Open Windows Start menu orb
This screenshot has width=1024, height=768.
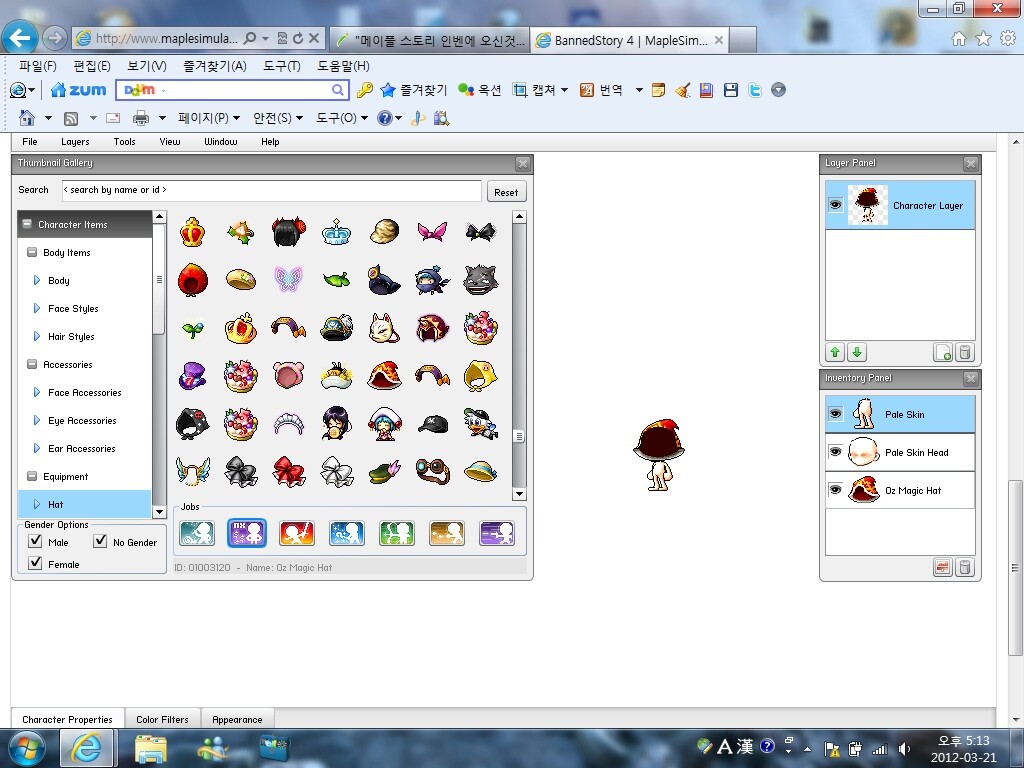[x=26, y=748]
